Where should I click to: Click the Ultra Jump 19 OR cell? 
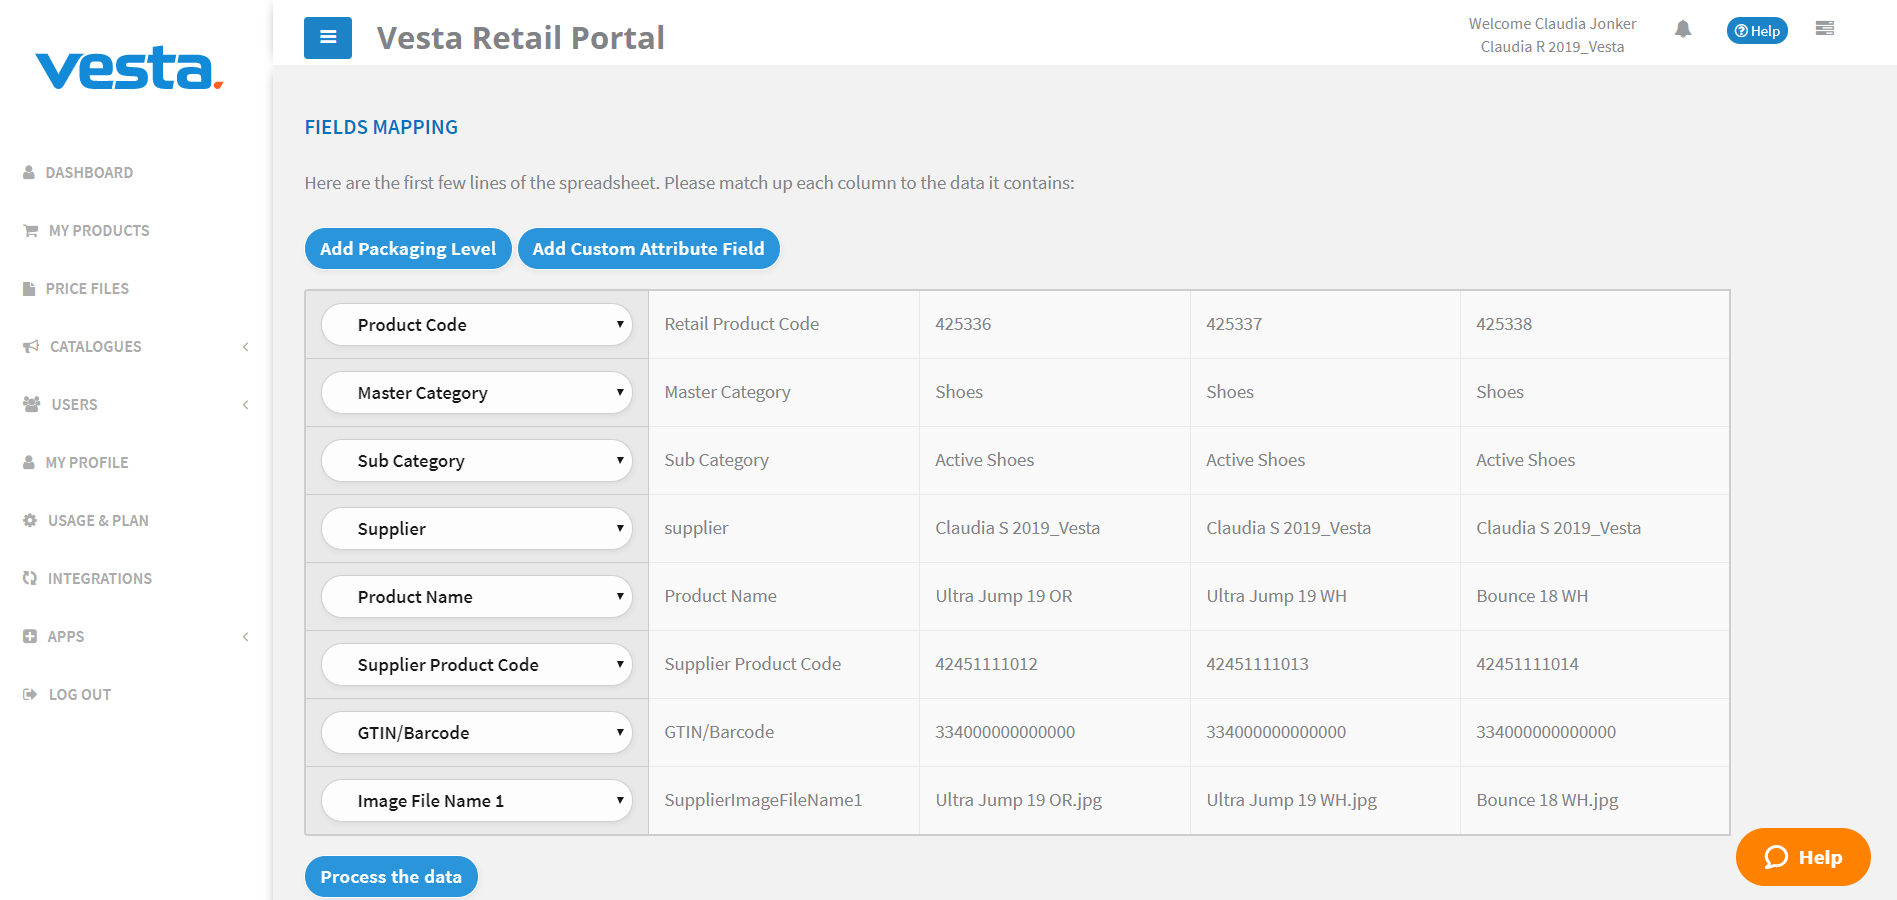(x=1054, y=596)
